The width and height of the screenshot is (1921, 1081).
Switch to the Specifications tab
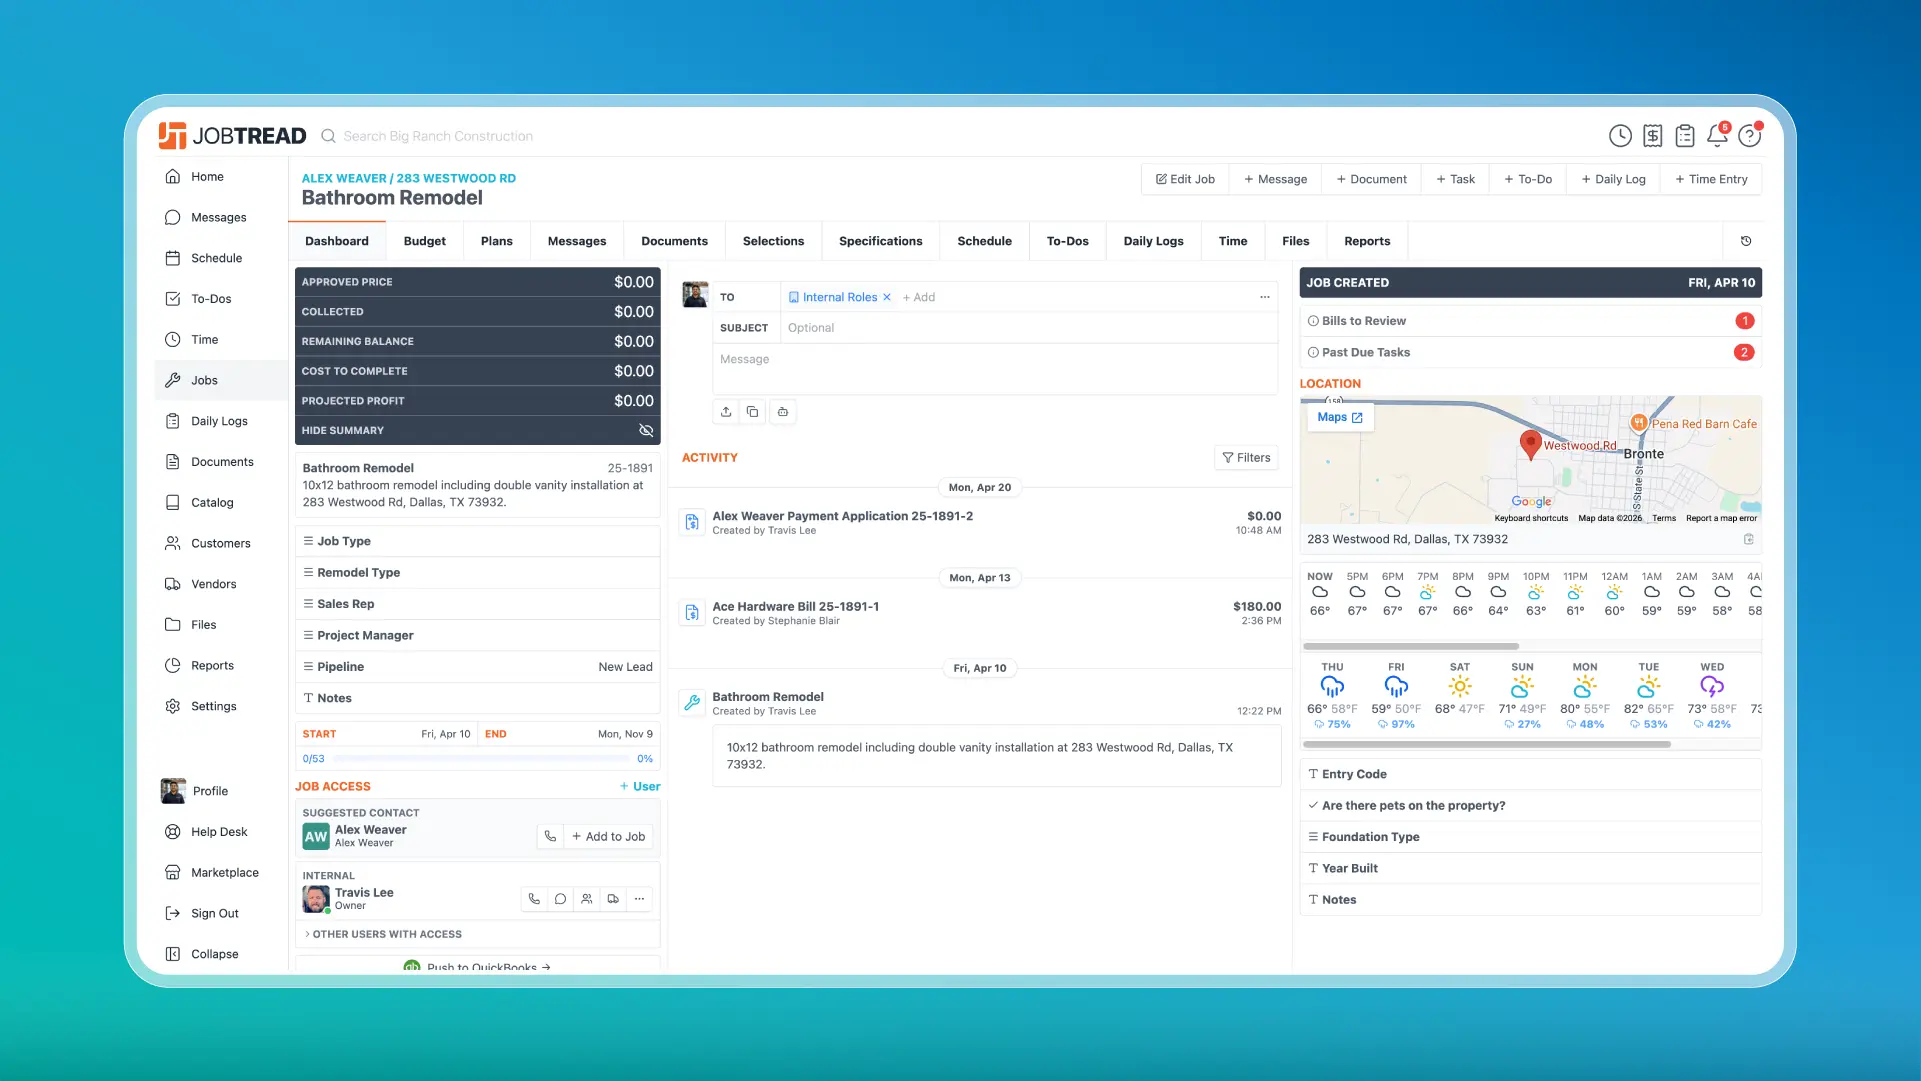pos(881,241)
